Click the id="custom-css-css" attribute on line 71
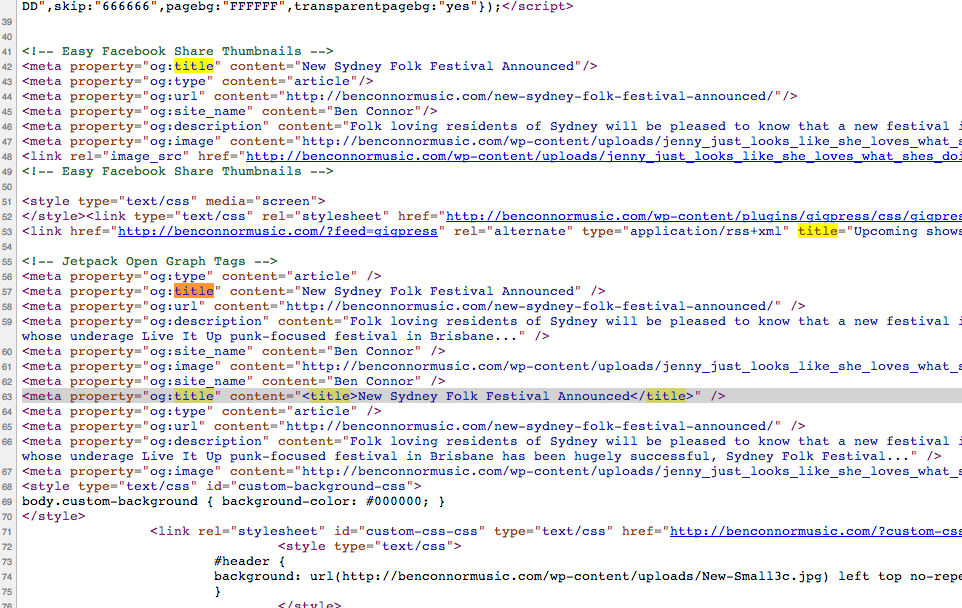962x608 pixels. pyautogui.click(x=410, y=531)
